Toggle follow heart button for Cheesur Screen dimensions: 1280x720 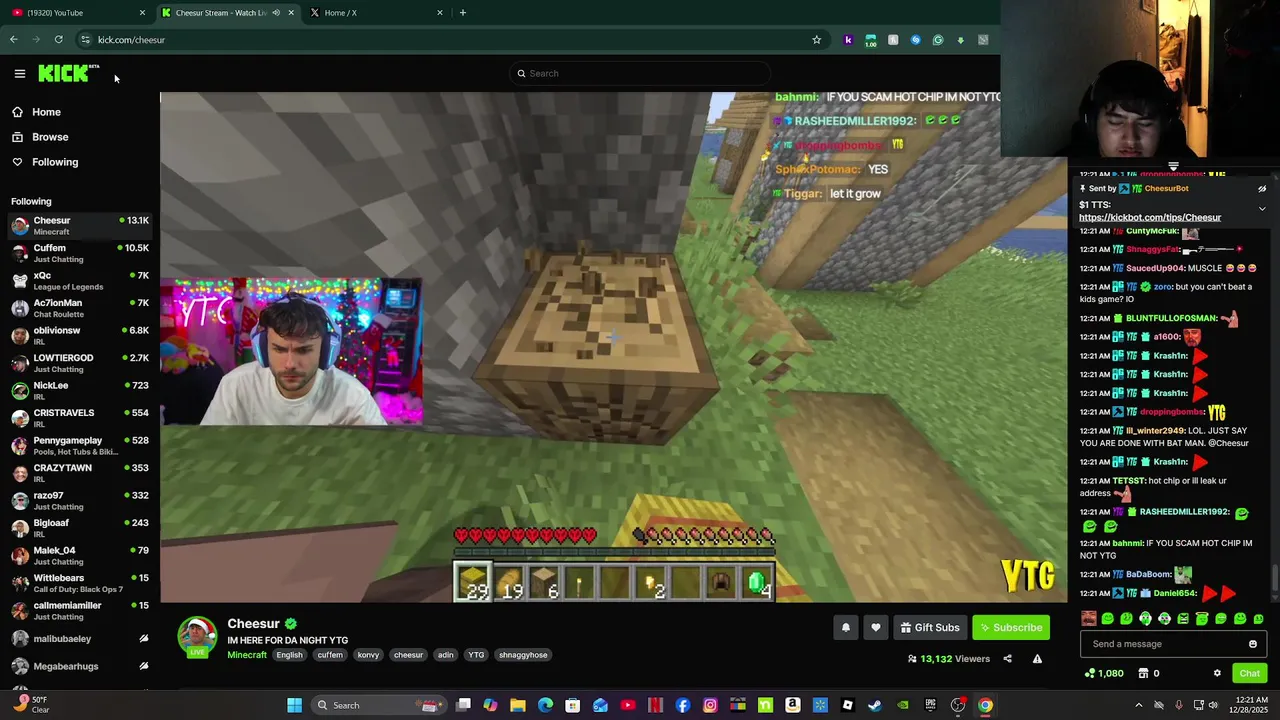(875, 627)
